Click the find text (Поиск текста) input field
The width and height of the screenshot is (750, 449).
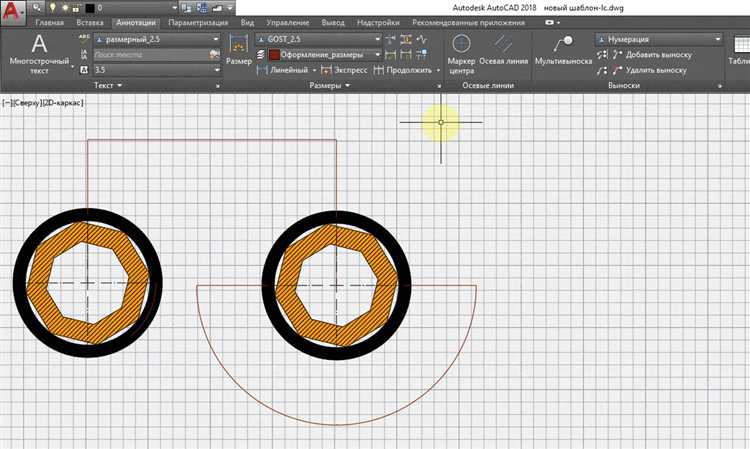click(151, 55)
